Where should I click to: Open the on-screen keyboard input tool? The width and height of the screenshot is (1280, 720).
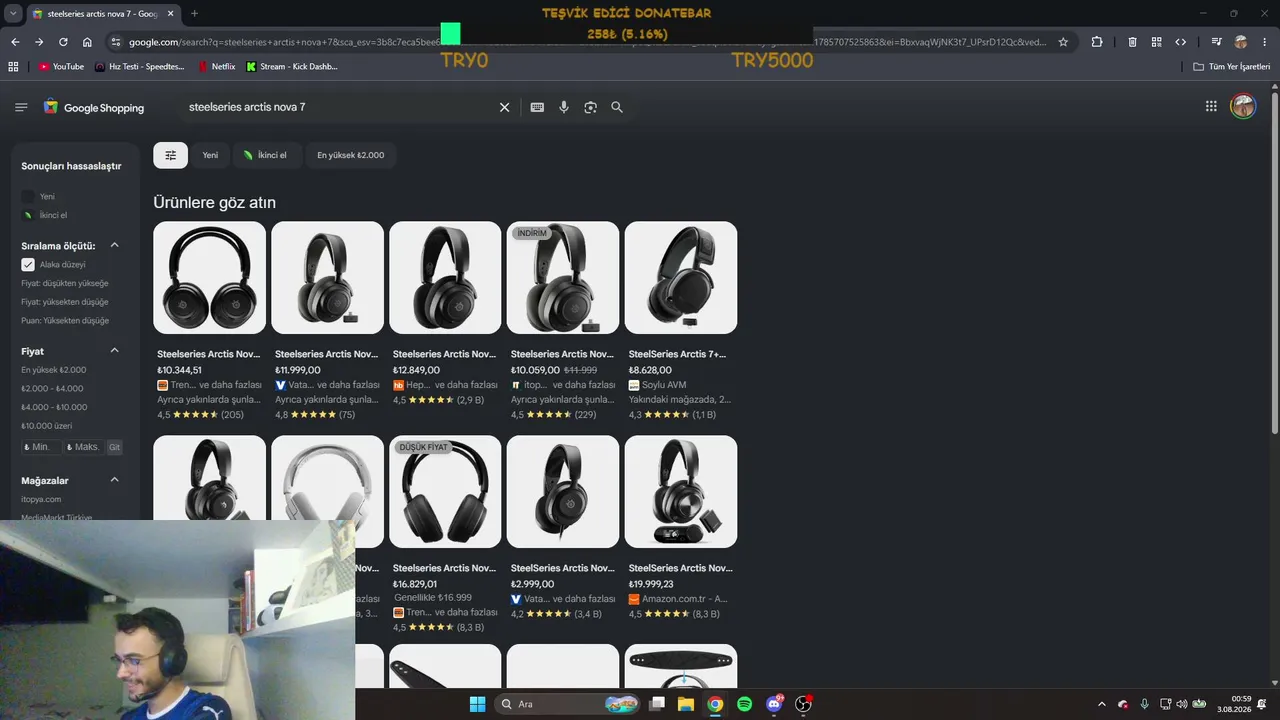537,107
